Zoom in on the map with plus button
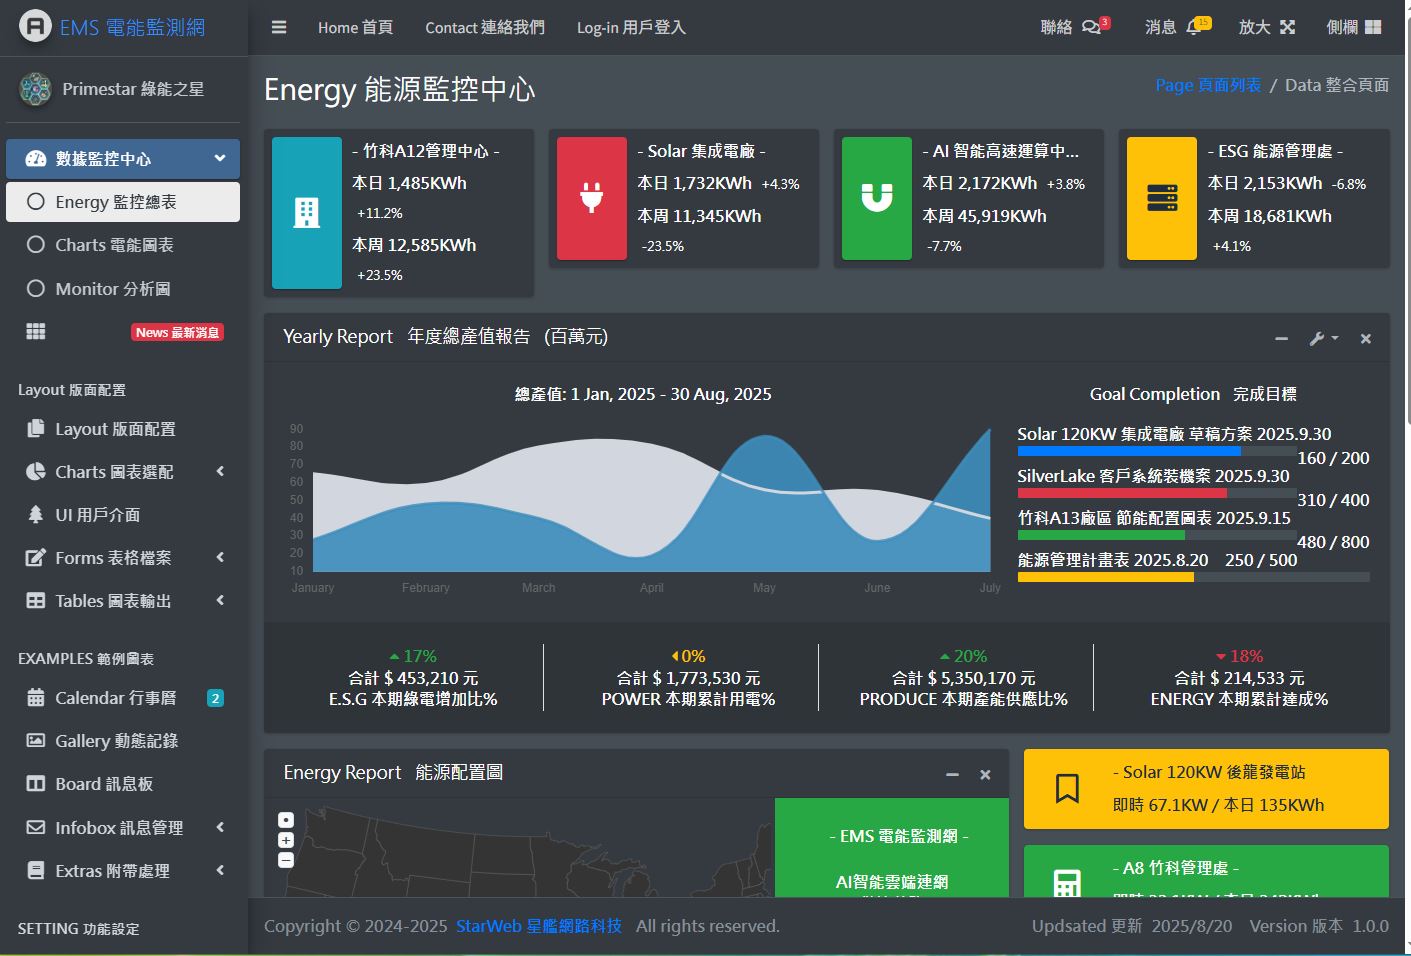Viewport: 1411px width, 956px height. coord(286,840)
